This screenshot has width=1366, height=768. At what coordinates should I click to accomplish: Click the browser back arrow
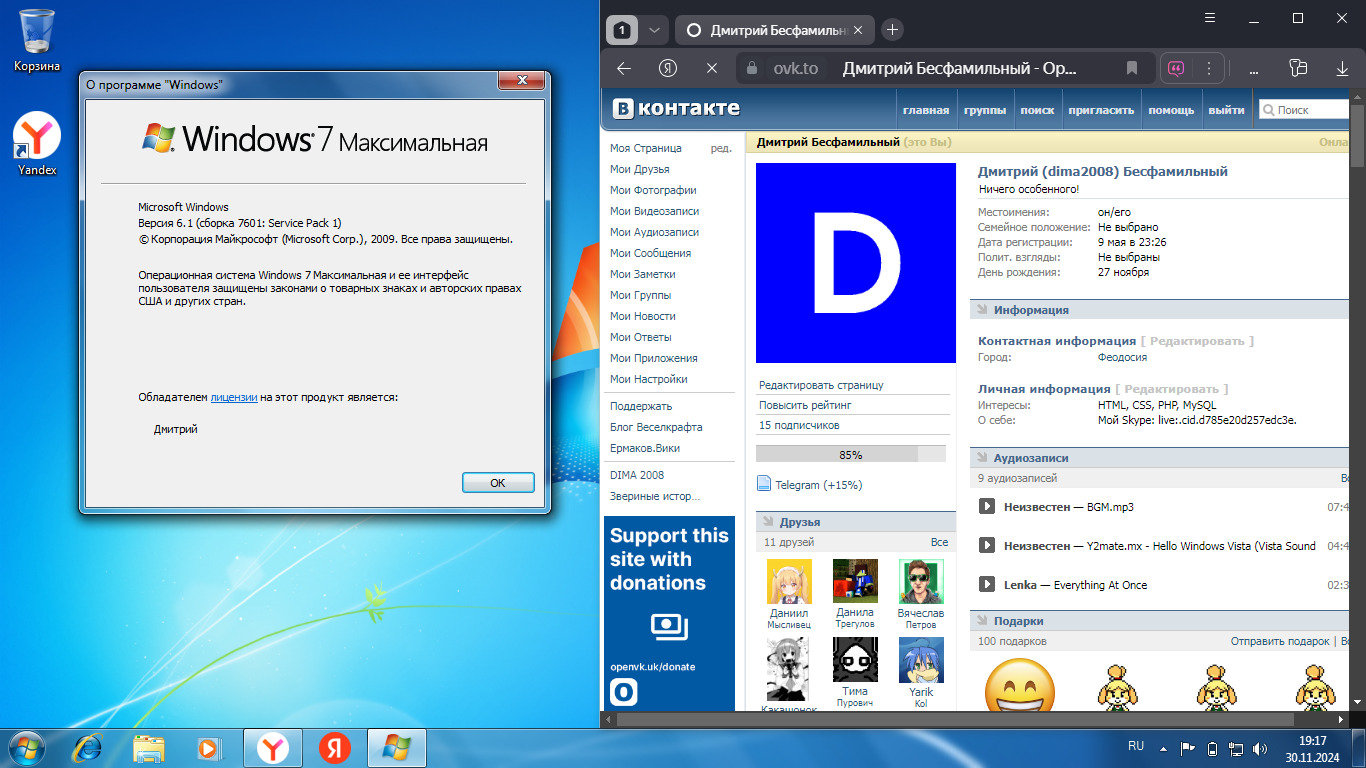pos(624,68)
